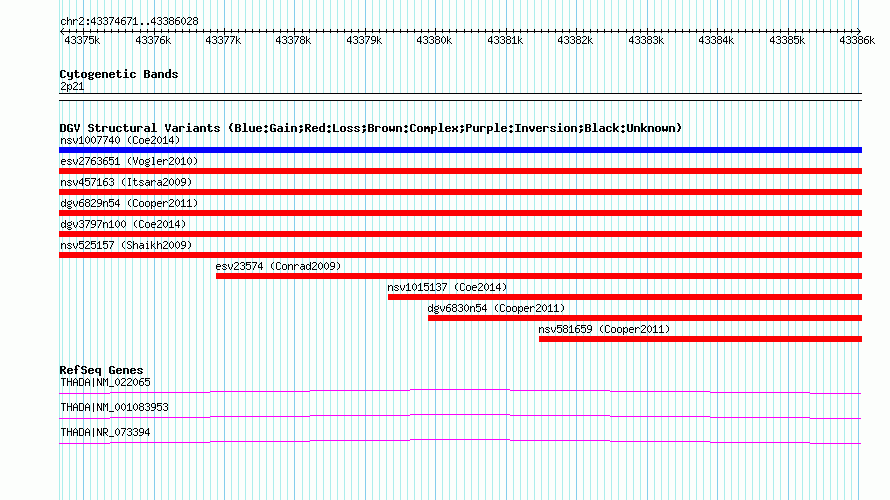
Task: Open gene label THADA|NM_001083953
Action: coord(115,407)
